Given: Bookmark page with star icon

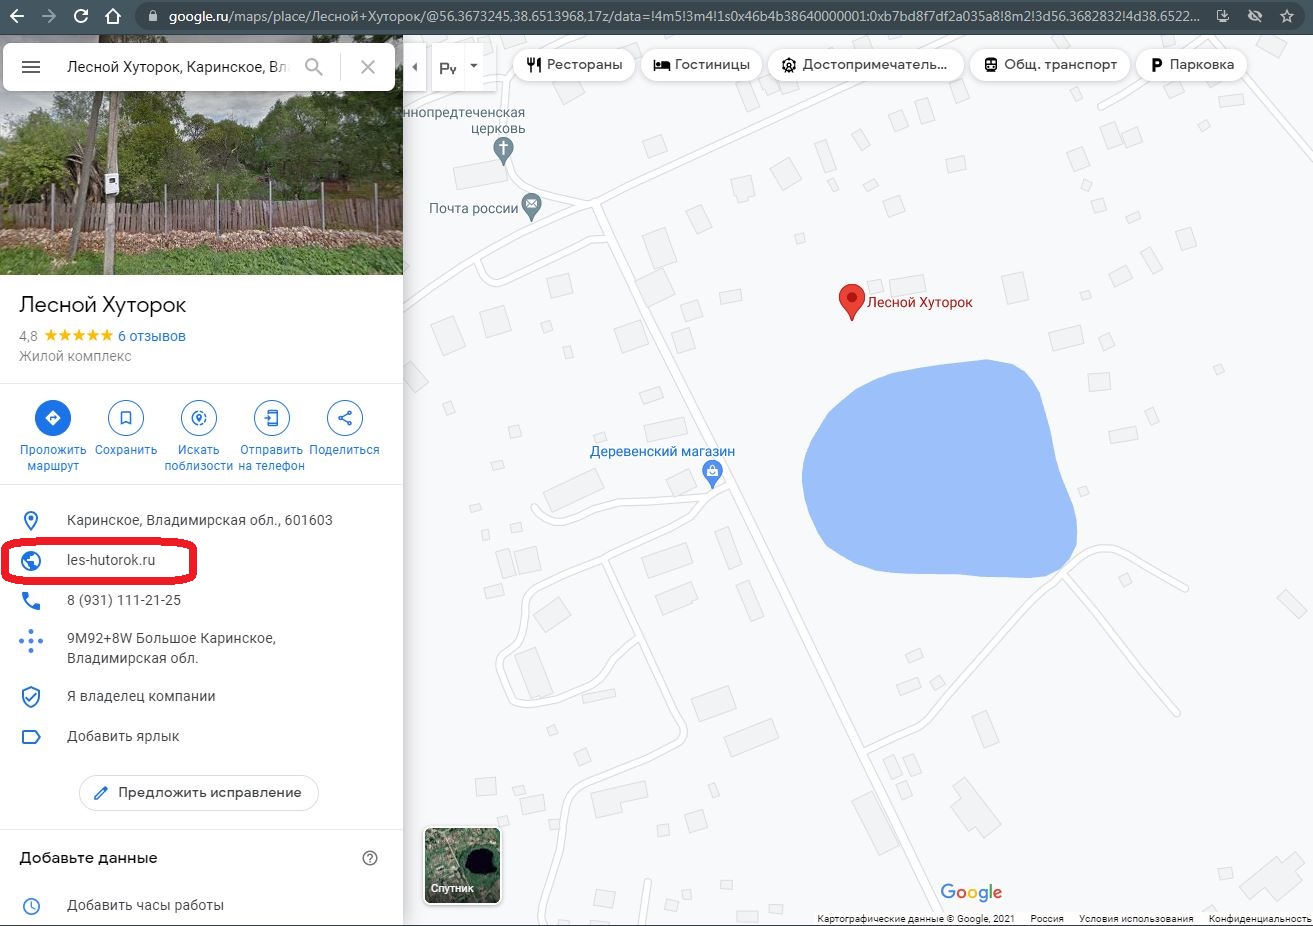Looking at the screenshot, I should (x=1287, y=16).
